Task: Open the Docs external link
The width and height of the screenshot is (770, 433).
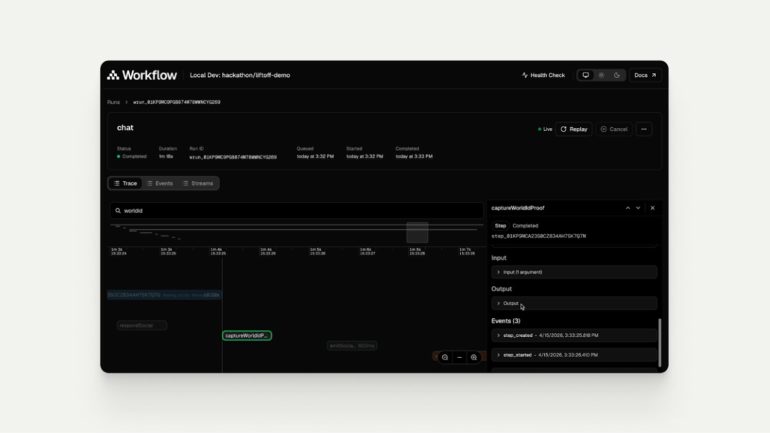Action: tap(645, 75)
